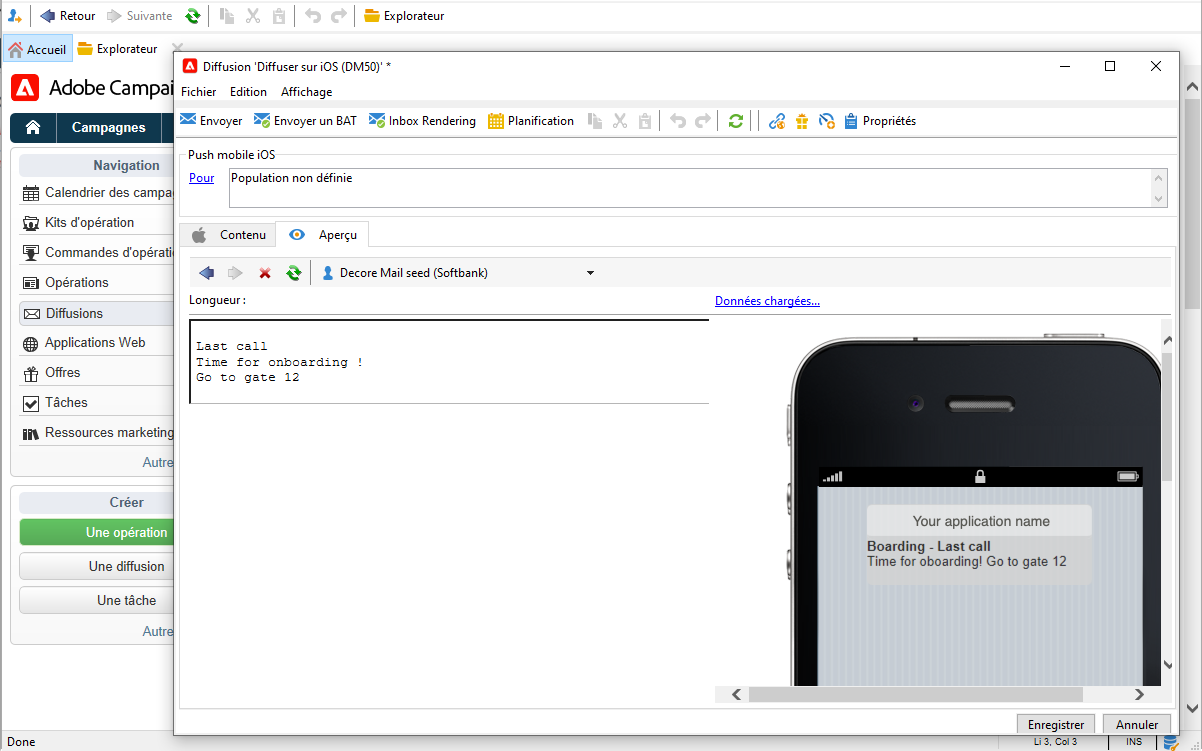
Task: Click the home icon navigation tab
Action: point(33,128)
